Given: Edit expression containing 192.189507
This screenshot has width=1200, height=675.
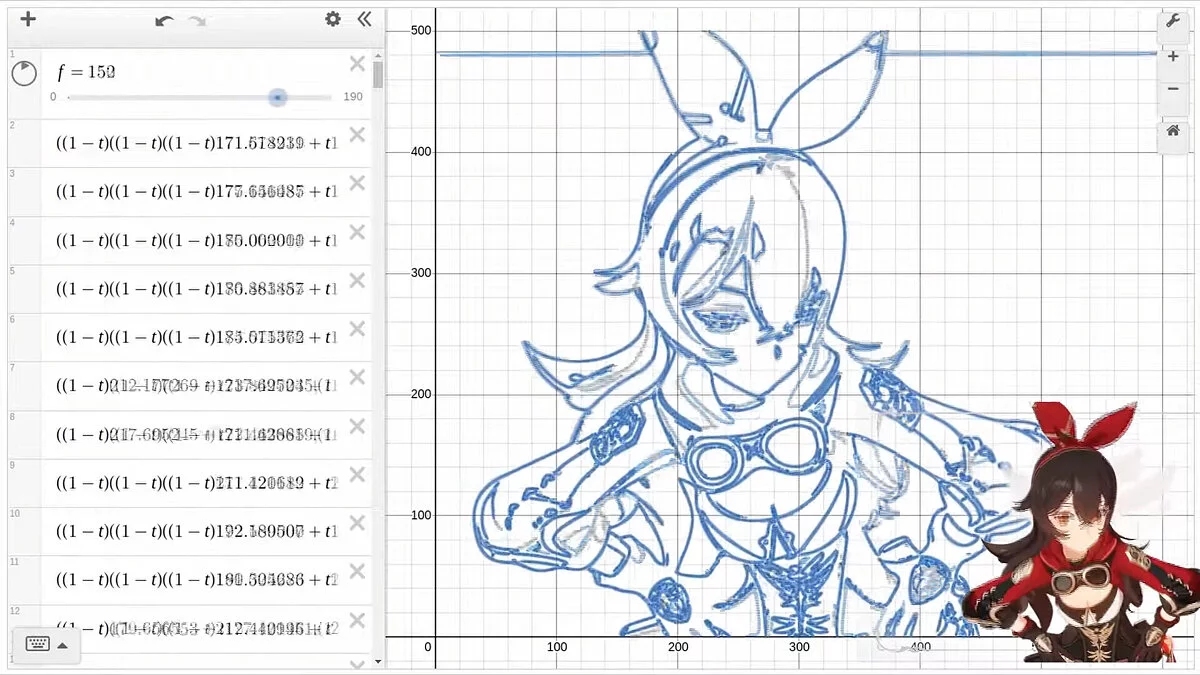Looking at the screenshot, I should coord(197,532).
